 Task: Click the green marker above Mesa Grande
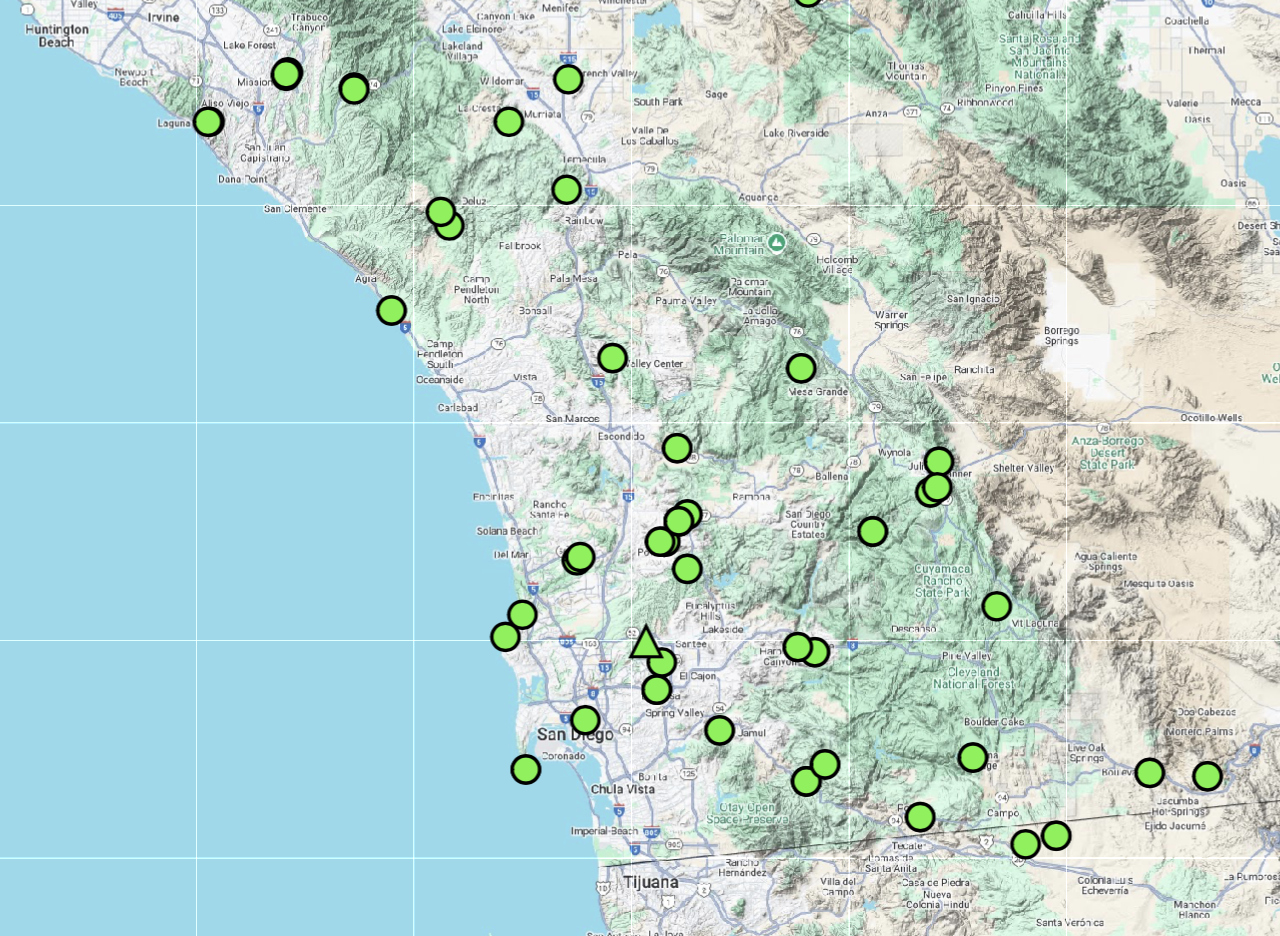click(801, 368)
